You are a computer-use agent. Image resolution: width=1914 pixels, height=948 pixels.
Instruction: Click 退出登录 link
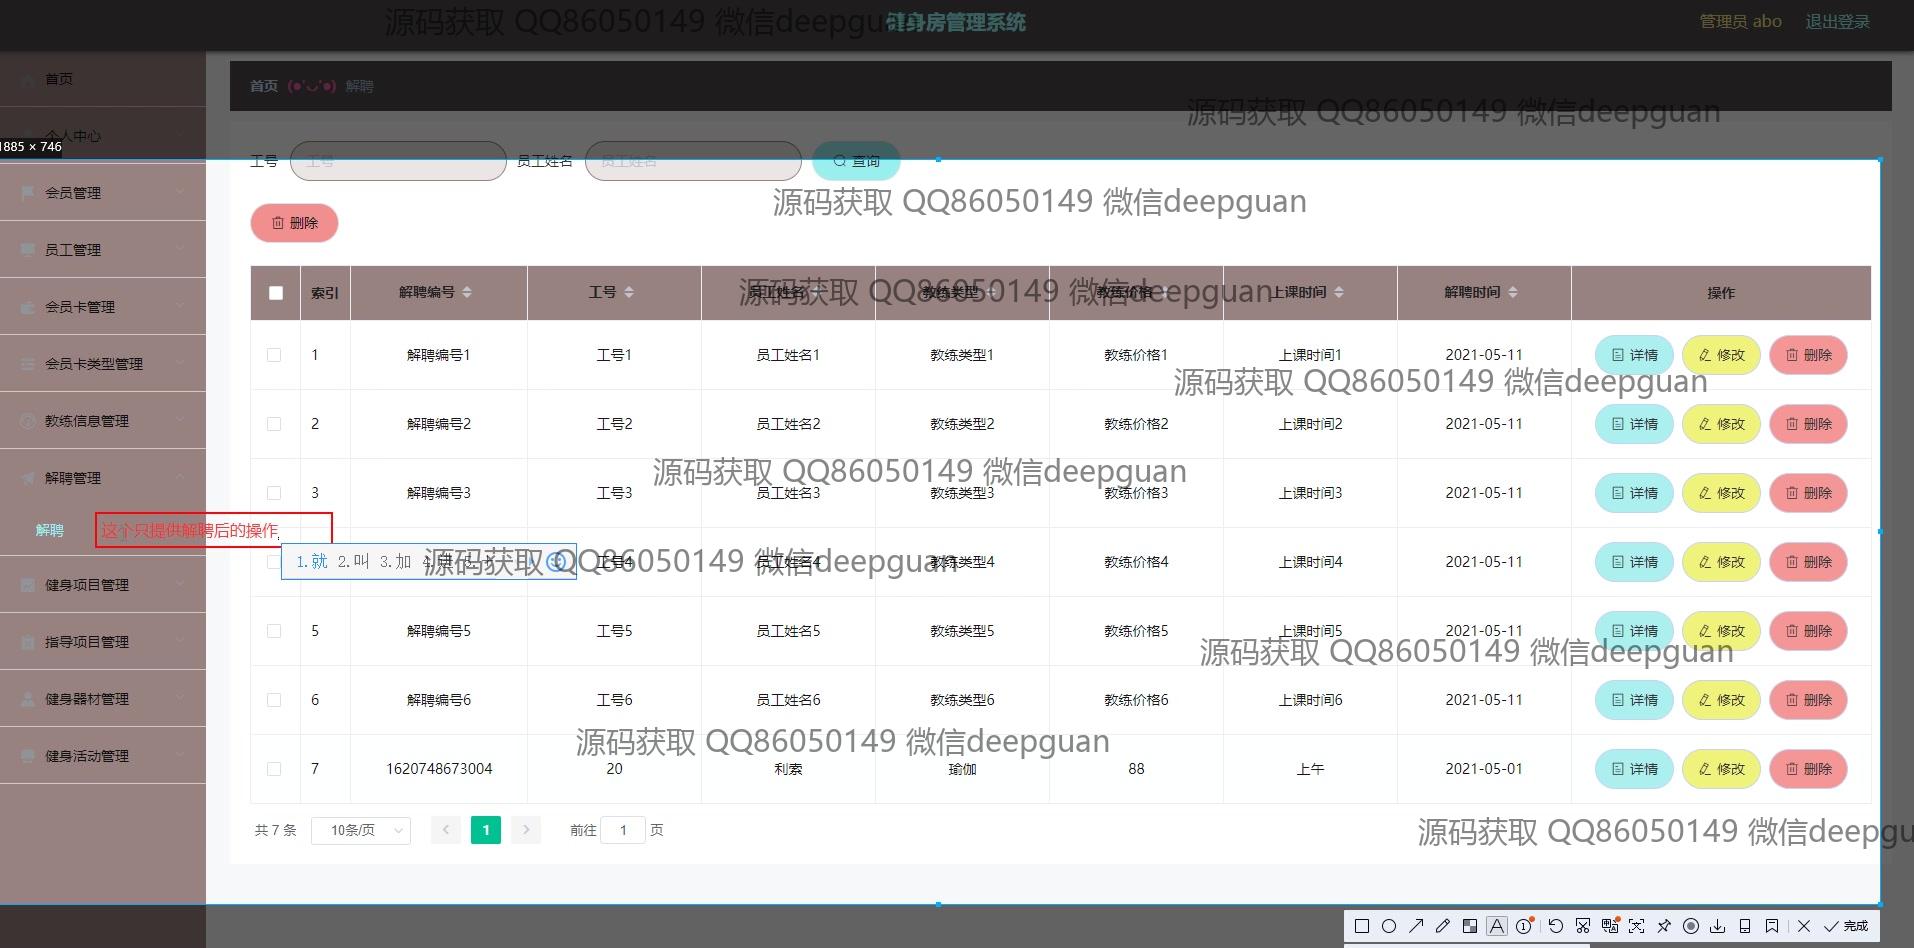pos(1837,22)
